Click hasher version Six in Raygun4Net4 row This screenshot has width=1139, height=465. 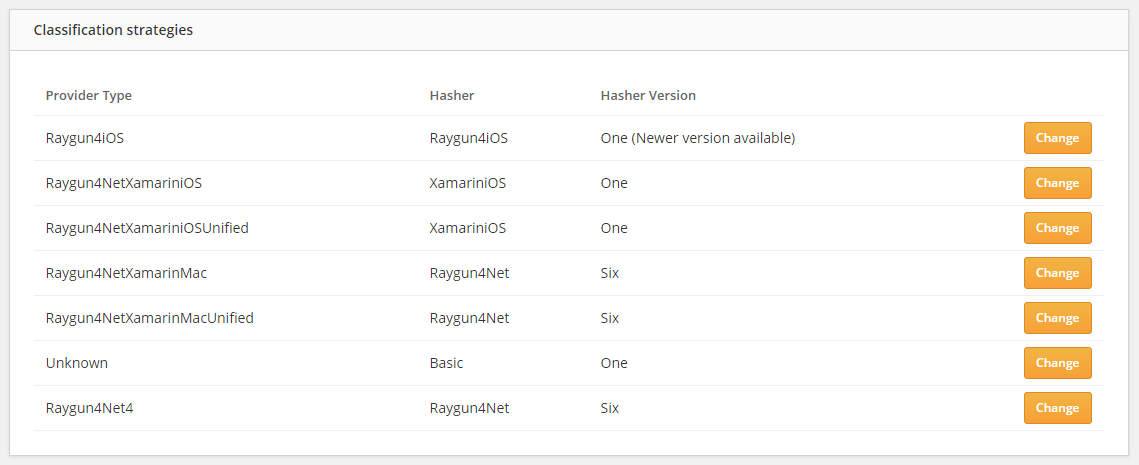tap(610, 408)
